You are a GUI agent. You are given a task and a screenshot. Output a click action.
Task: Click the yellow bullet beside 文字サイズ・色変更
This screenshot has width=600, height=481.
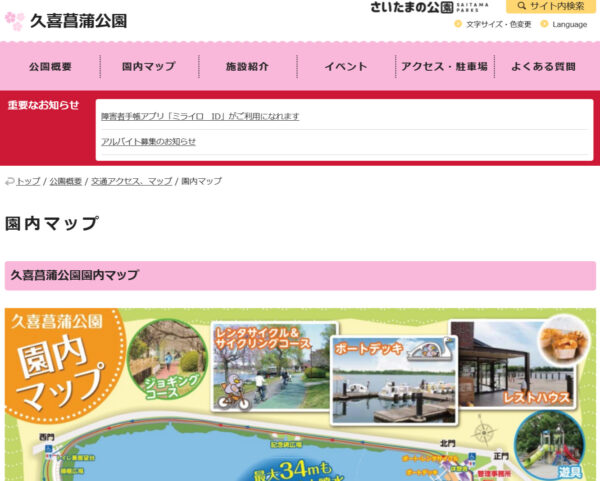coord(458,24)
